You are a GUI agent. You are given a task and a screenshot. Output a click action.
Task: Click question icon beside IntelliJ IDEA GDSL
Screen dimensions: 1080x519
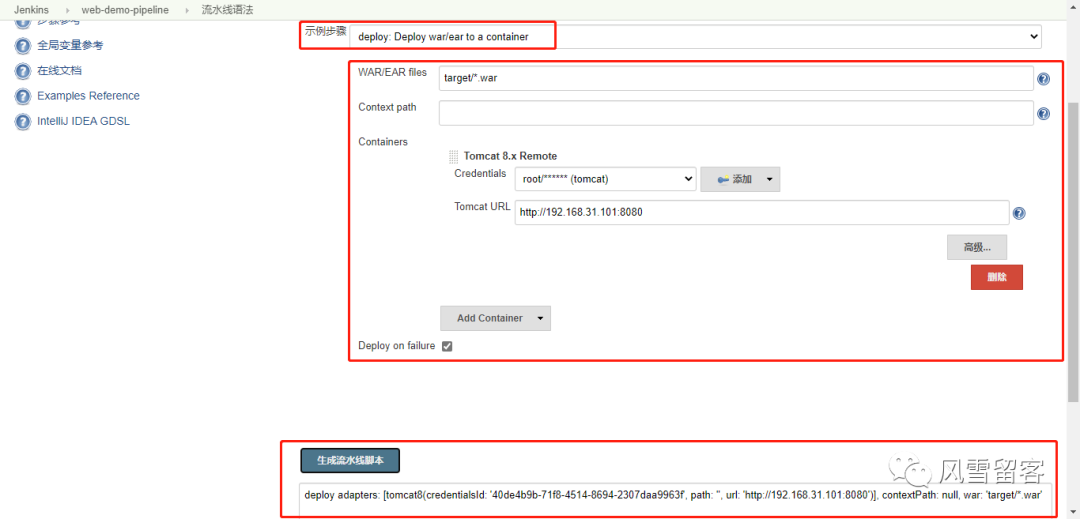click(x=23, y=122)
